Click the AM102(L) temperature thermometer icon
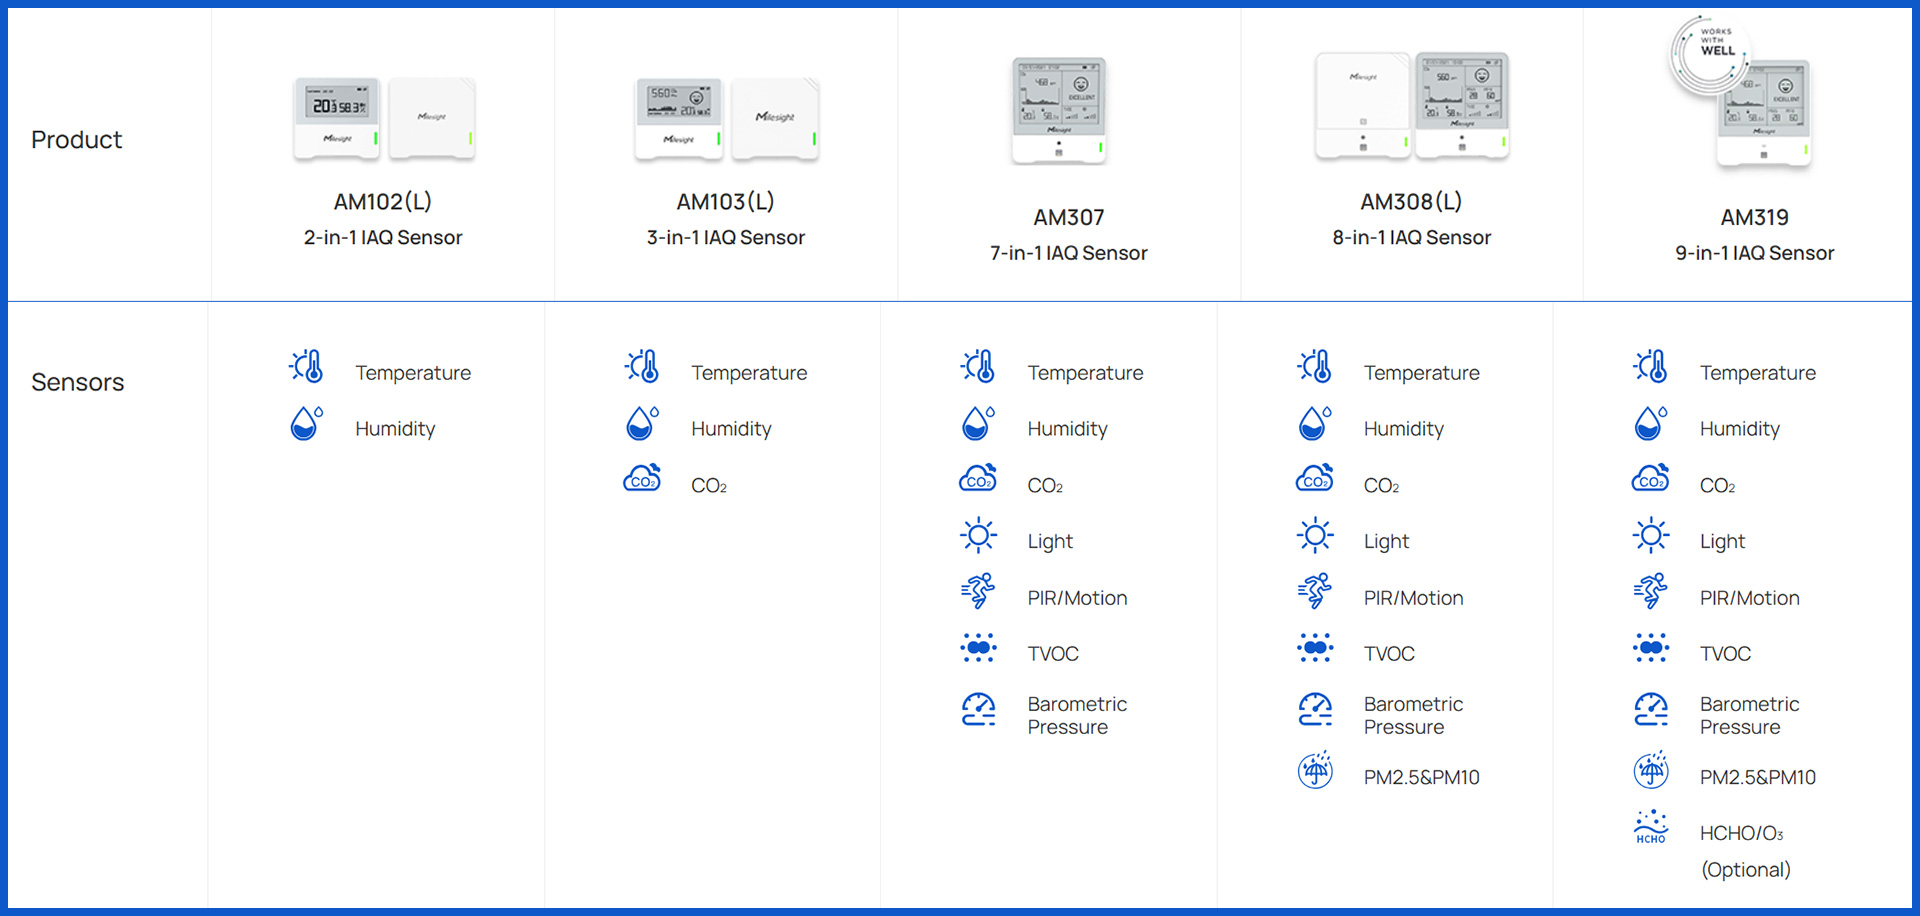The height and width of the screenshot is (916, 1920). click(307, 367)
